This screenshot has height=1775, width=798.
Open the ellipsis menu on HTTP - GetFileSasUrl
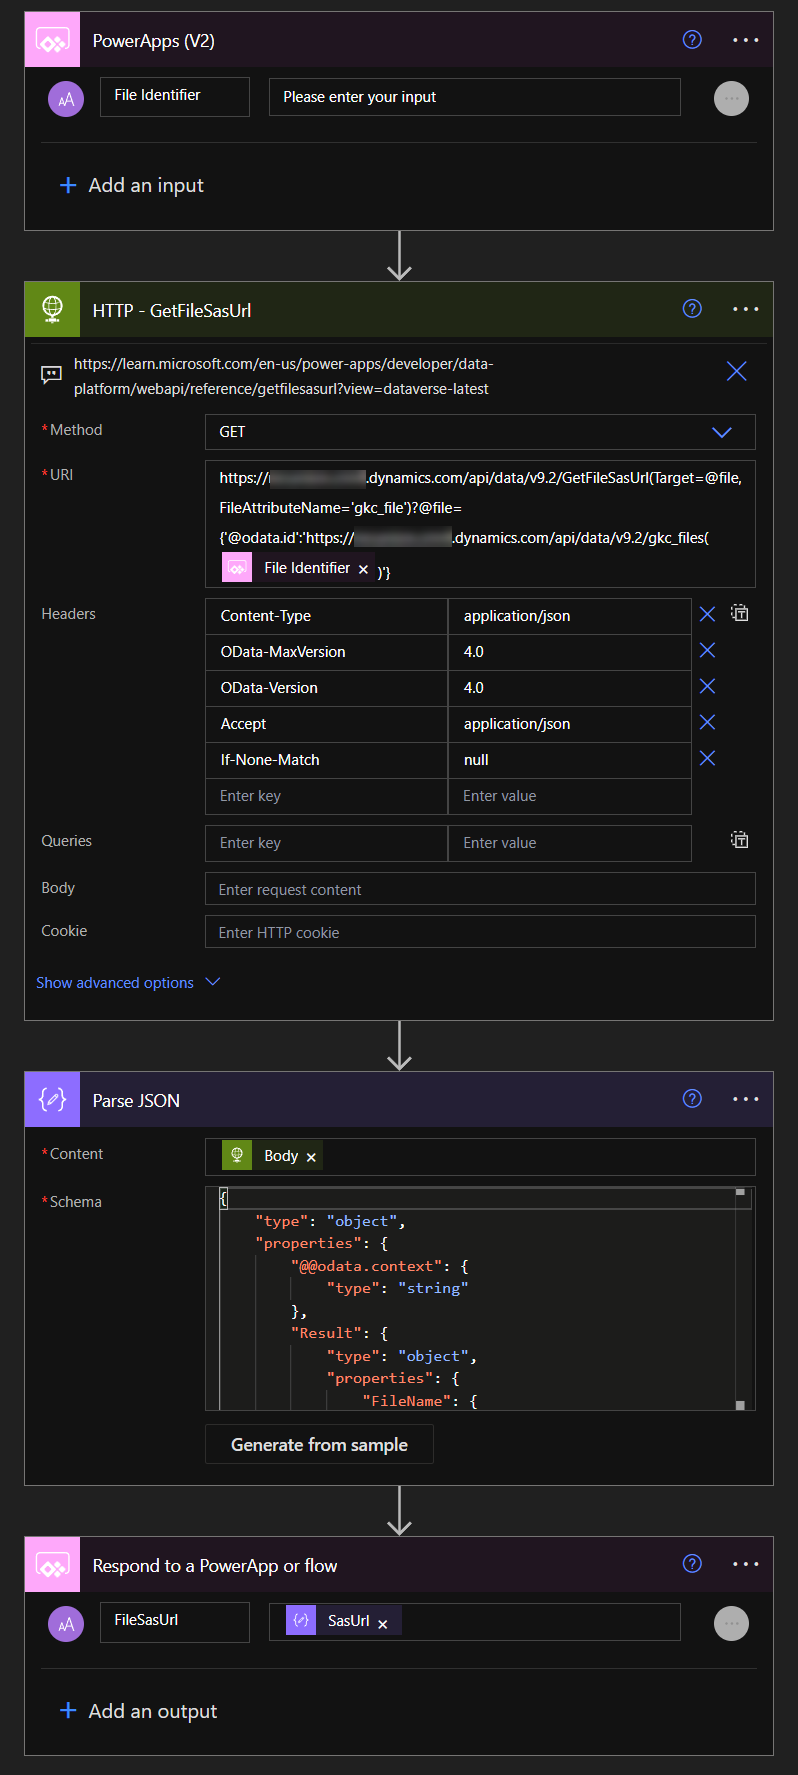[x=746, y=309]
